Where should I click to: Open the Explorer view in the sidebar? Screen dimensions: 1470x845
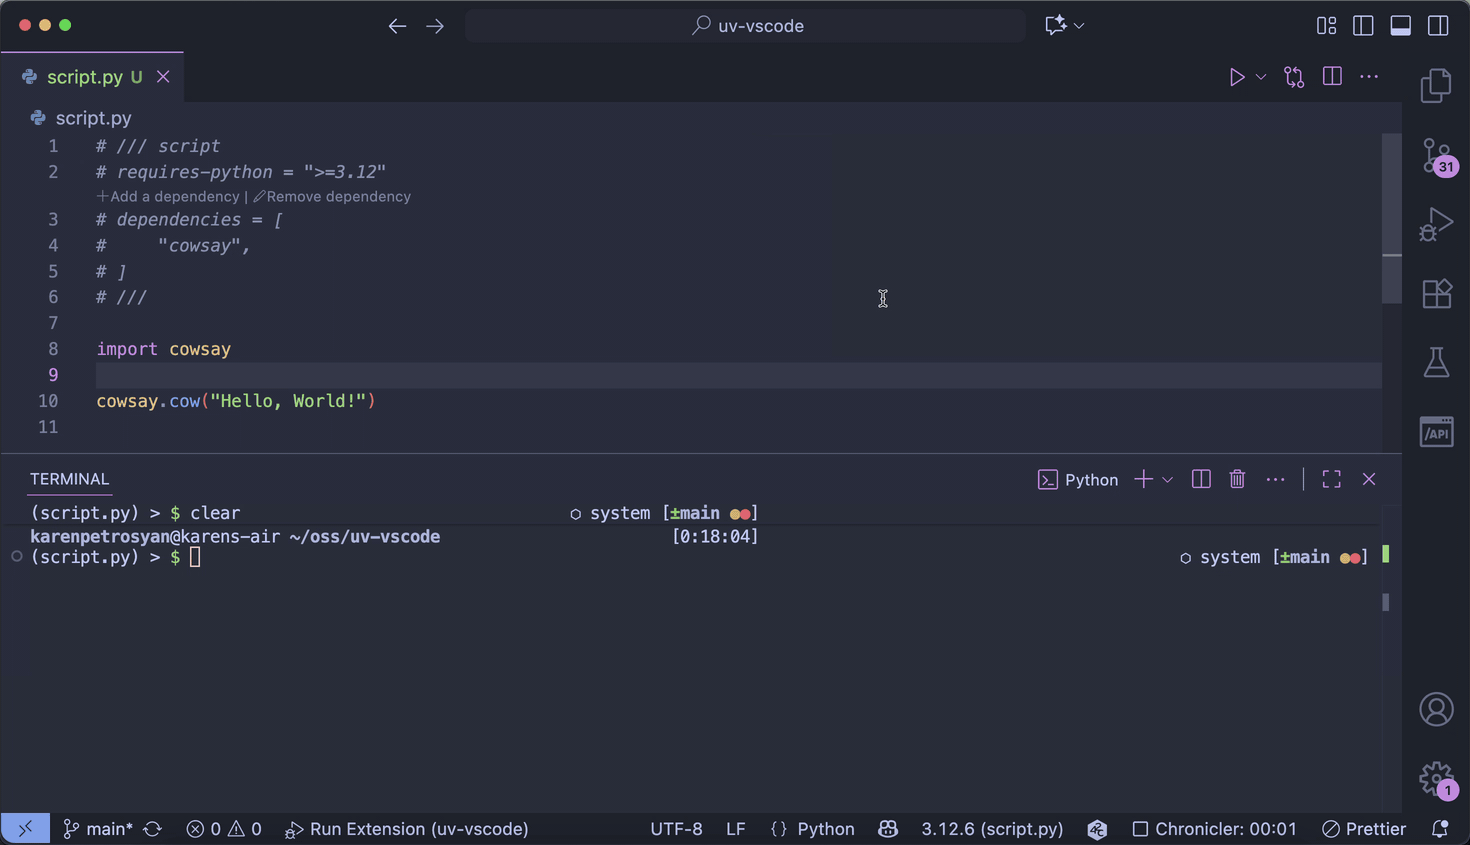coord(1436,86)
